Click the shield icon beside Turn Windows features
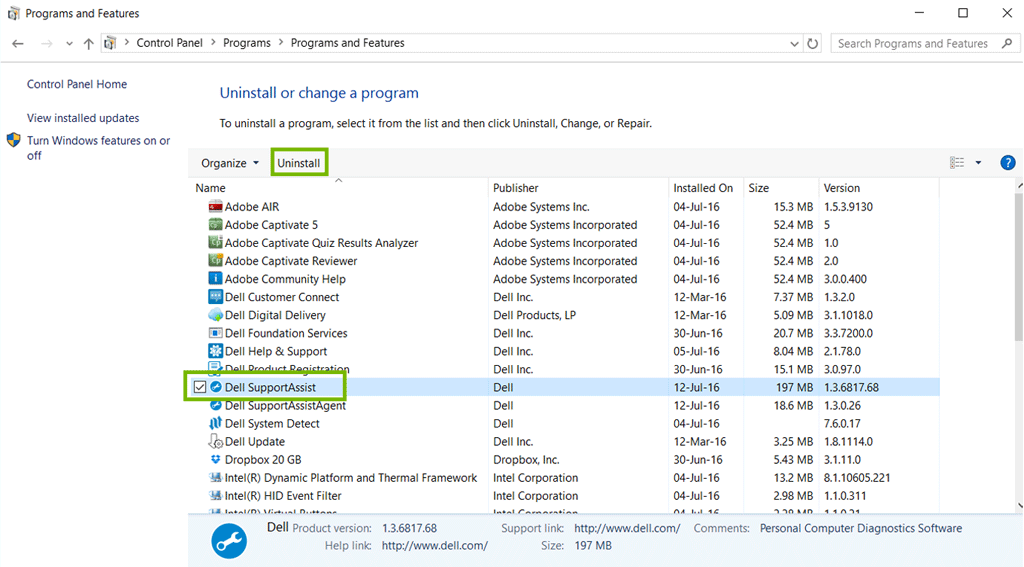1024x567 pixels. (x=13, y=140)
